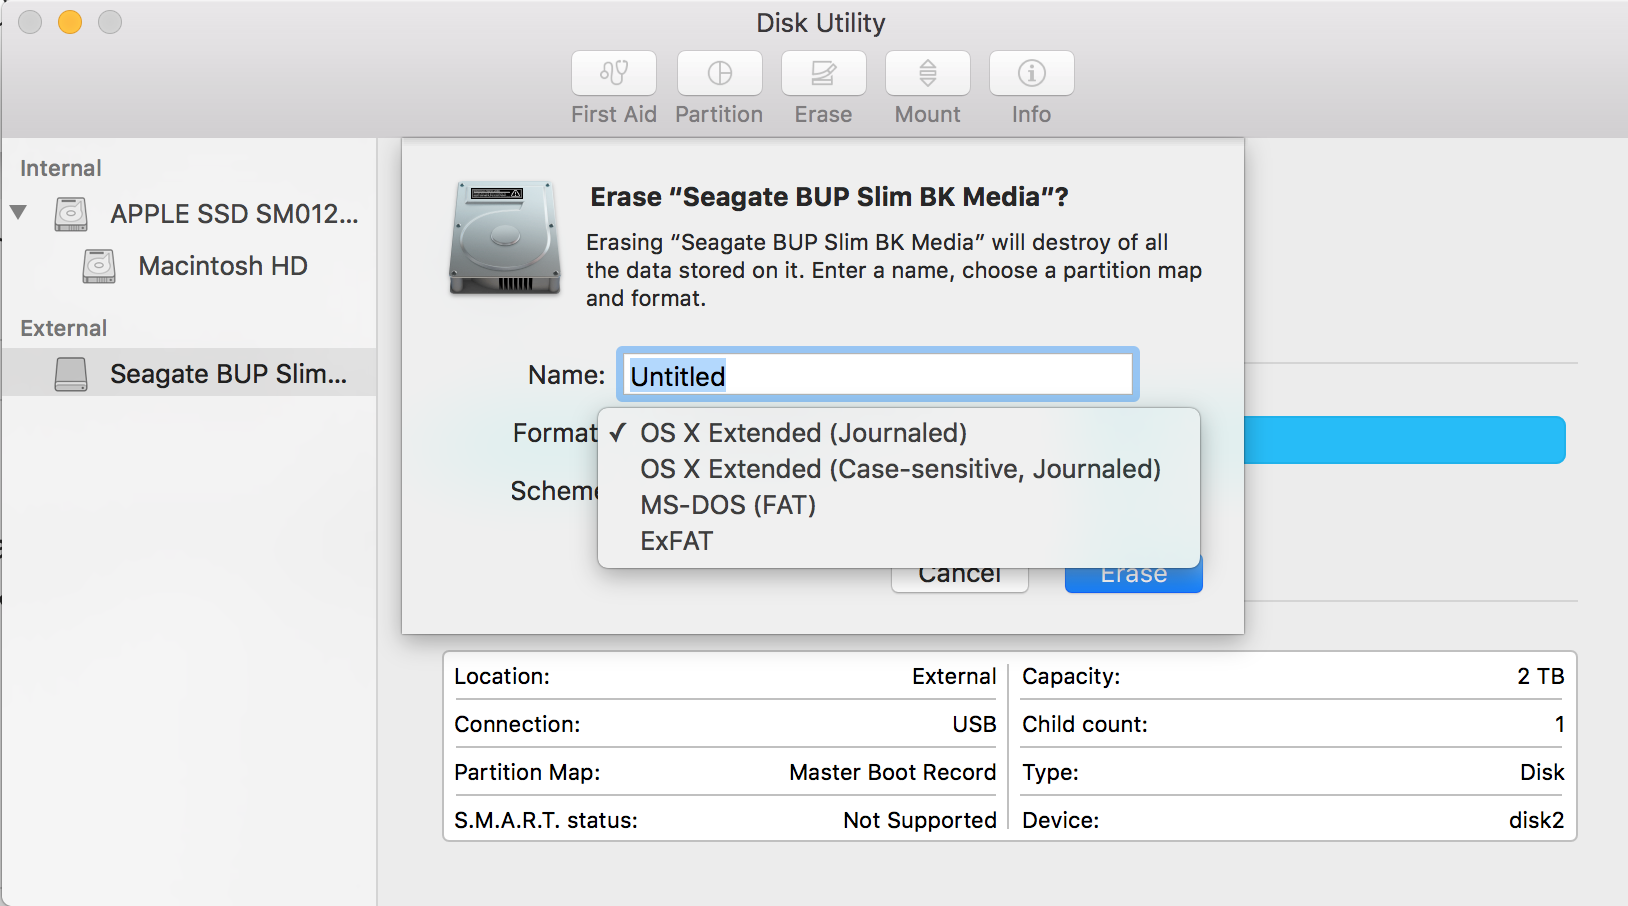Click the Macintosh HD volume icon
This screenshot has width=1628, height=906.
click(99, 266)
